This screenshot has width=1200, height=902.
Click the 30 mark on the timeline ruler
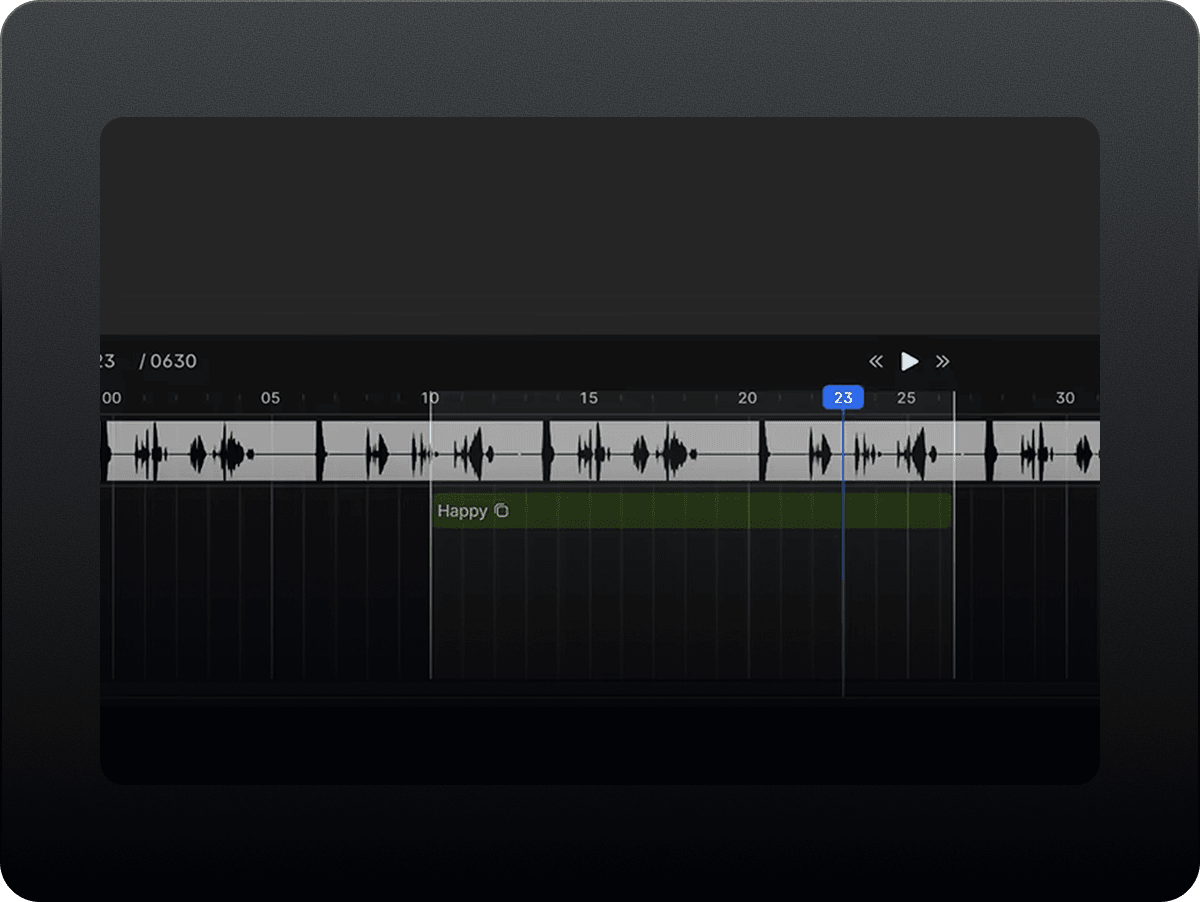[1065, 398]
